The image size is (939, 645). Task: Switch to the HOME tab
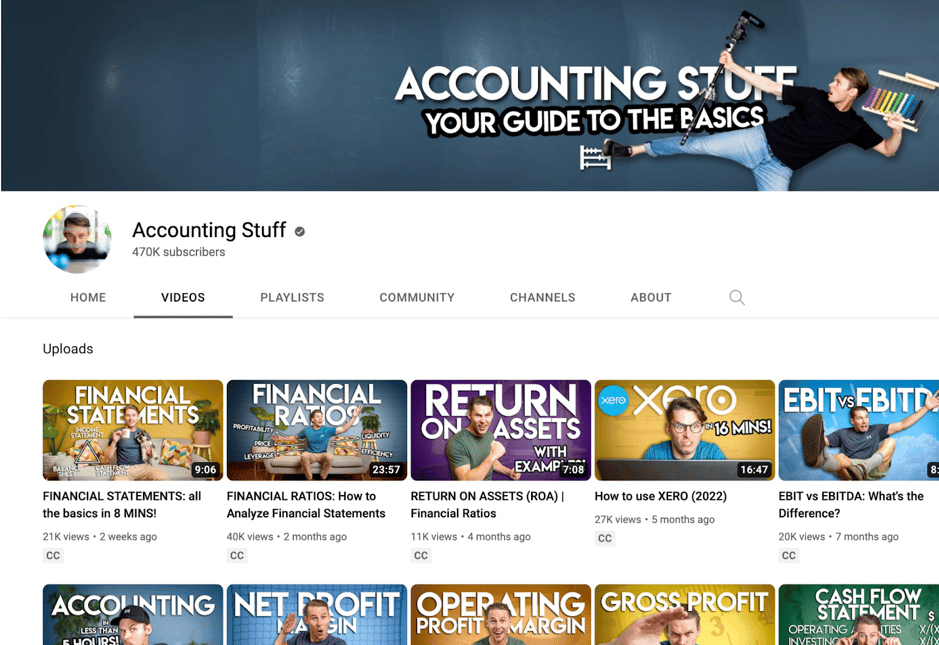(x=88, y=298)
